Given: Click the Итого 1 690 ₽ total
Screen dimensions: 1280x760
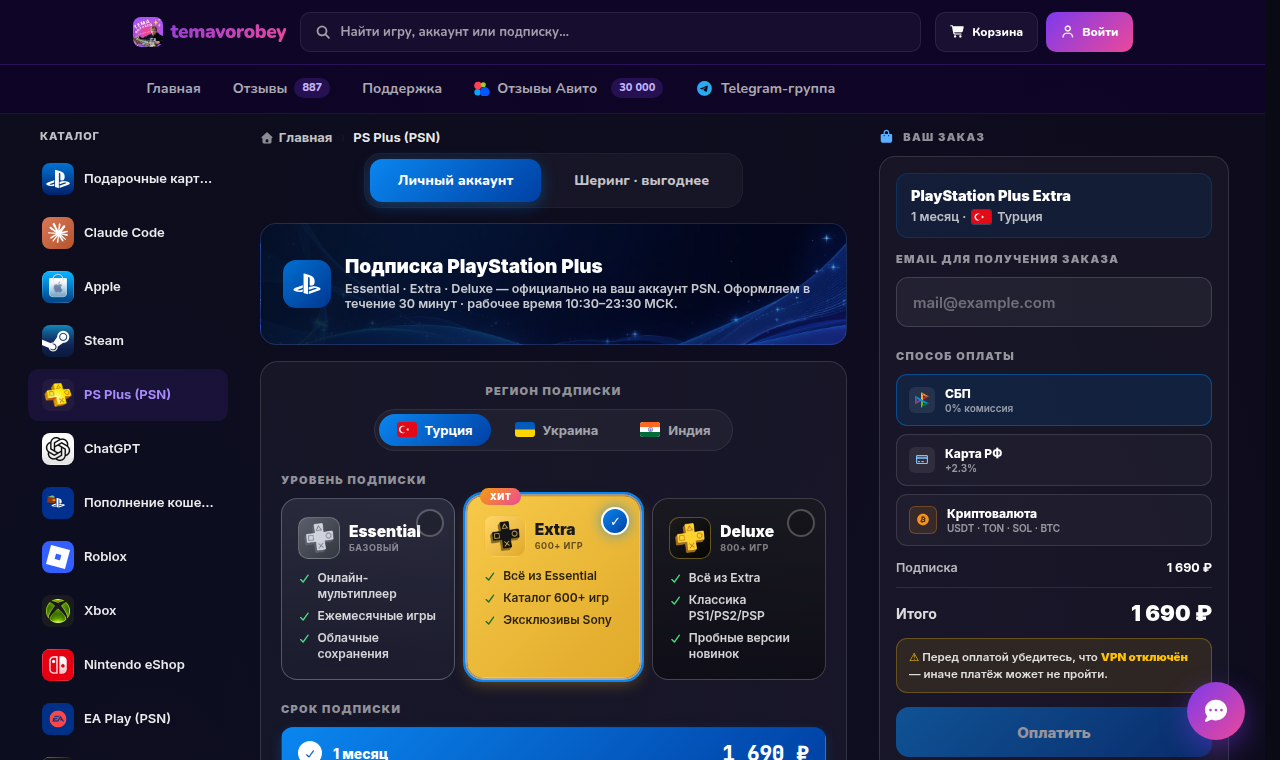Looking at the screenshot, I should click(1054, 613).
